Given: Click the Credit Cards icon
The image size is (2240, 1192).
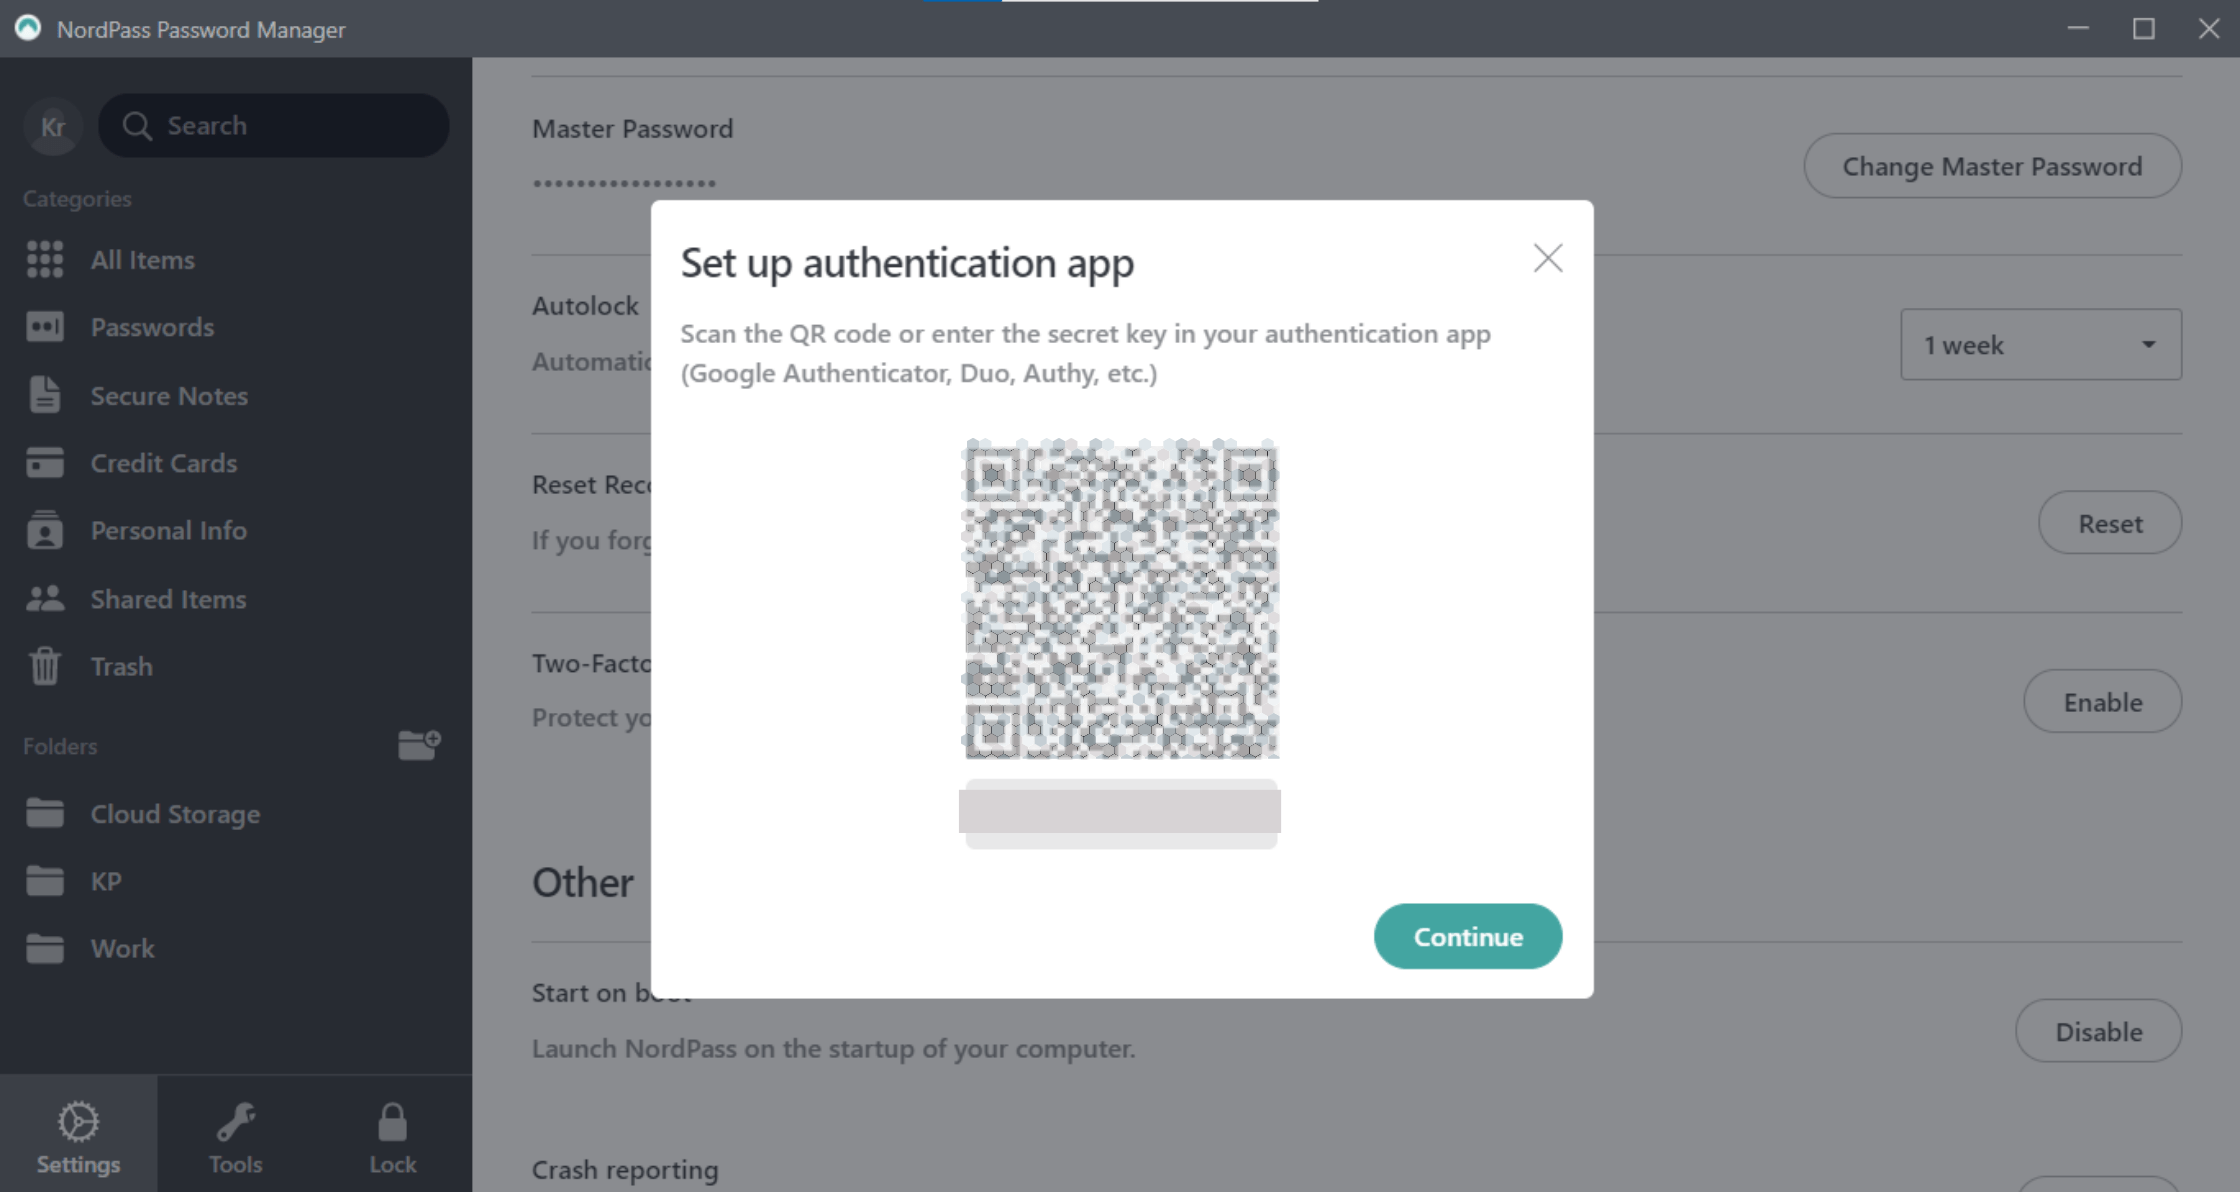Looking at the screenshot, I should [45, 463].
